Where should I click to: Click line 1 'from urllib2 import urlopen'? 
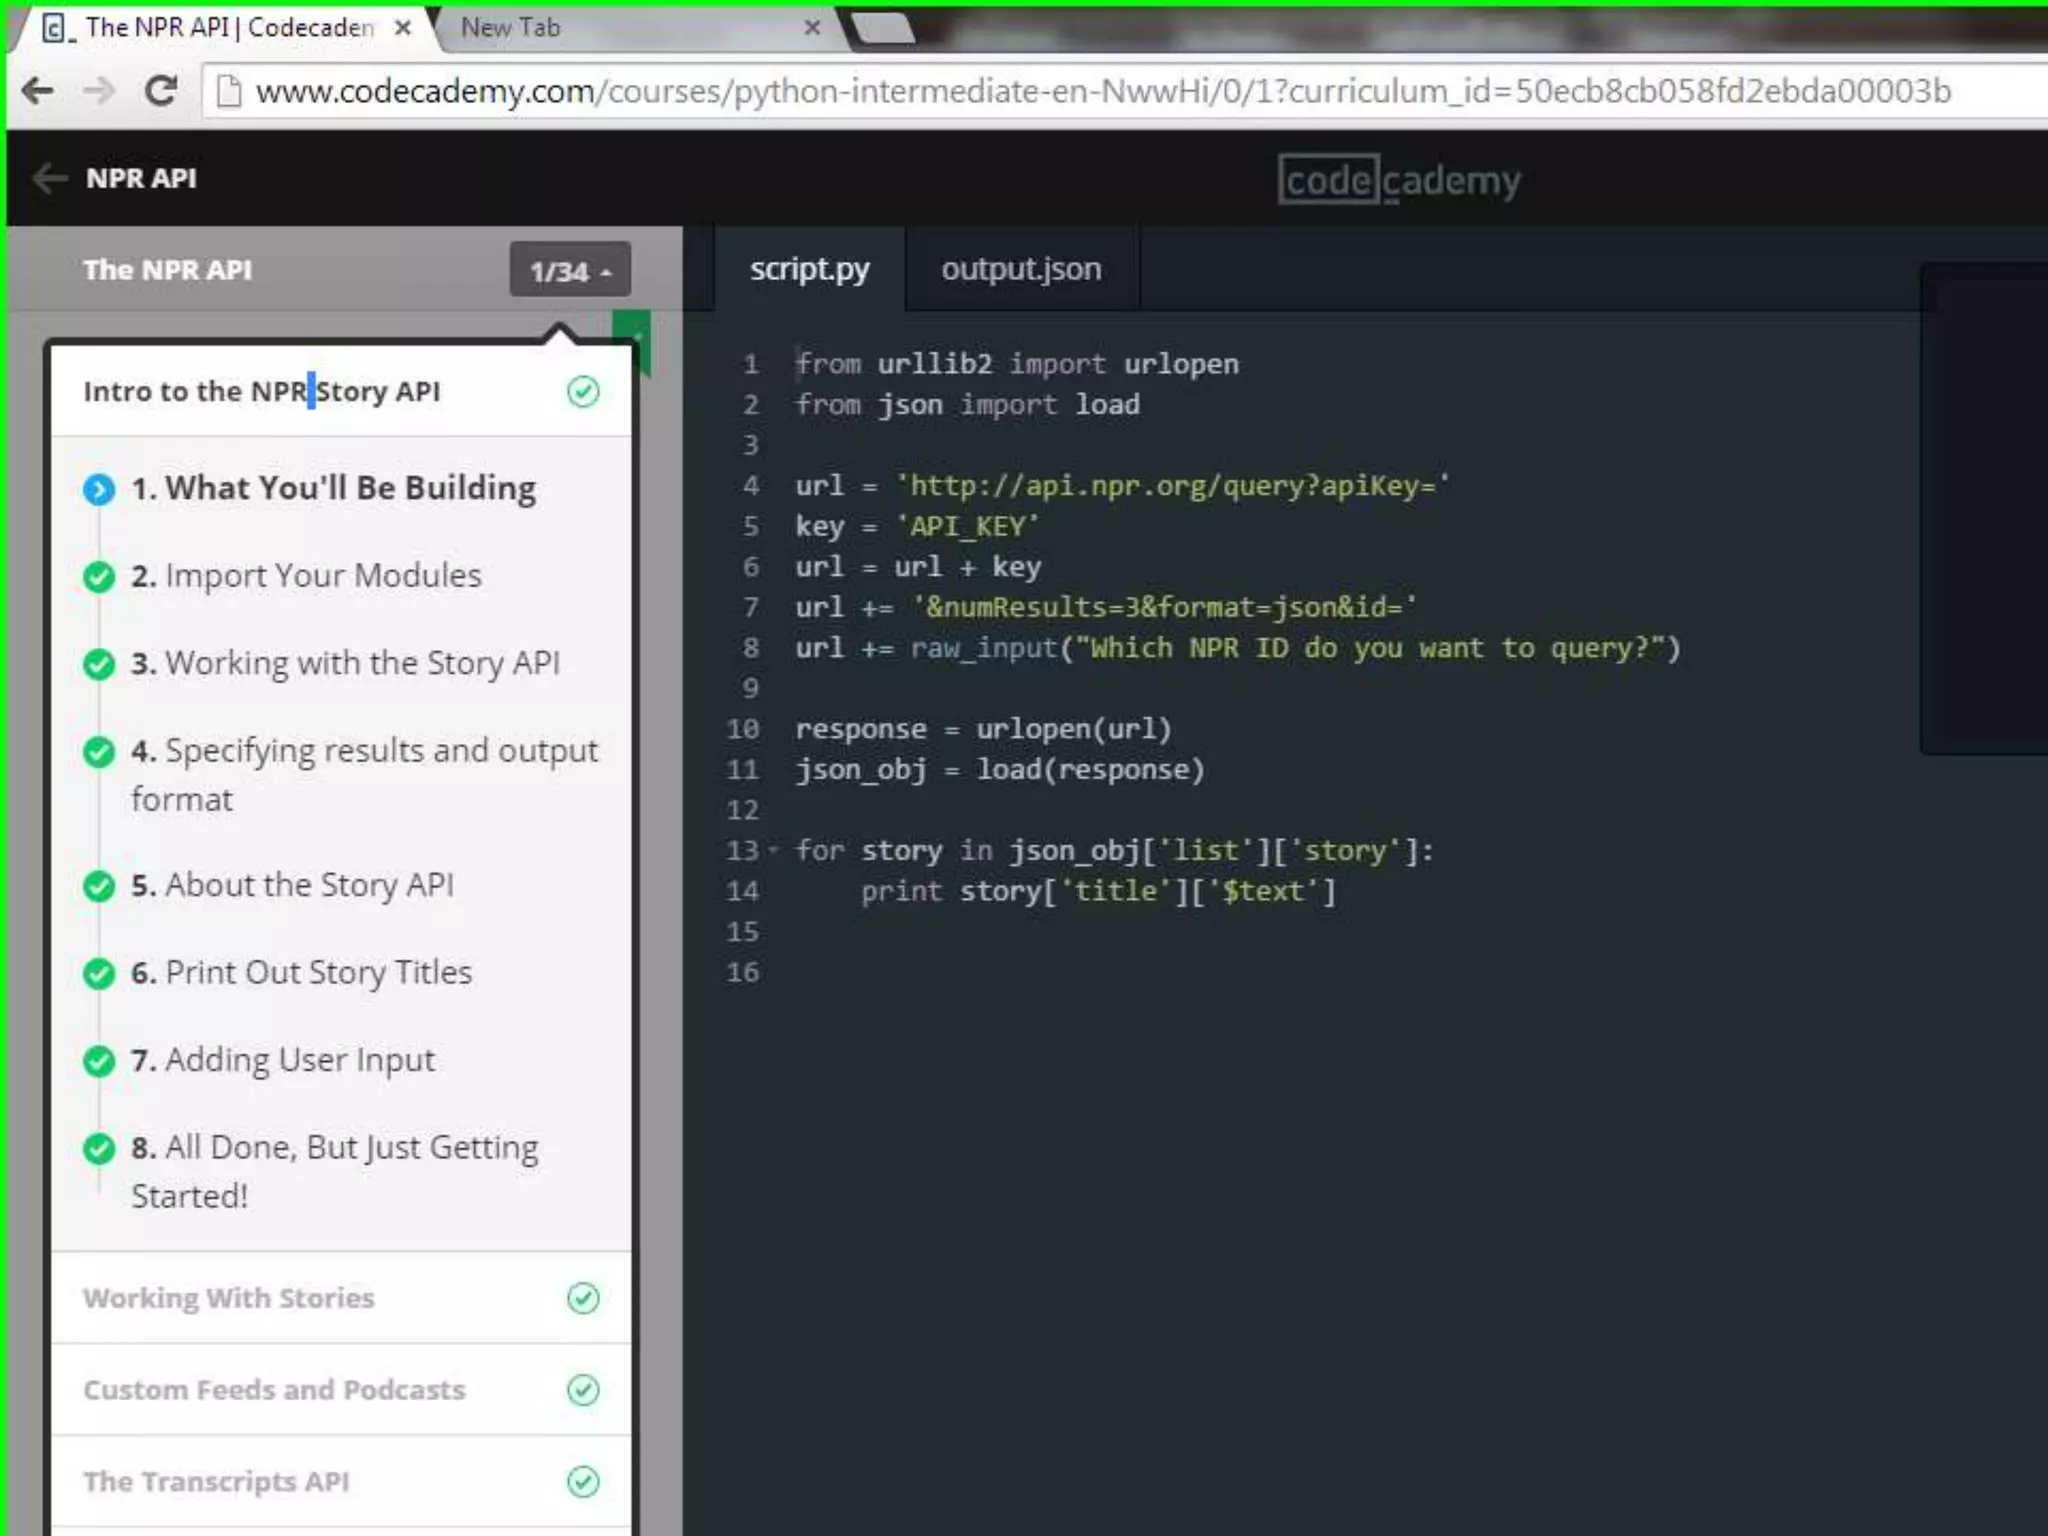pos(1017,364)
